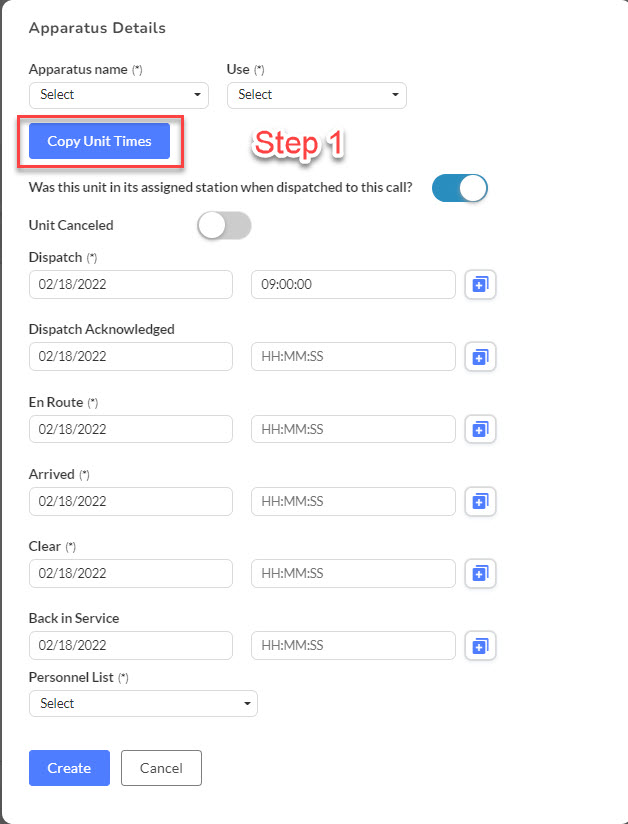Toggle the assigned station when dispatched switch
This screenshot has height=824, width=628.
[x=460, y=188]
